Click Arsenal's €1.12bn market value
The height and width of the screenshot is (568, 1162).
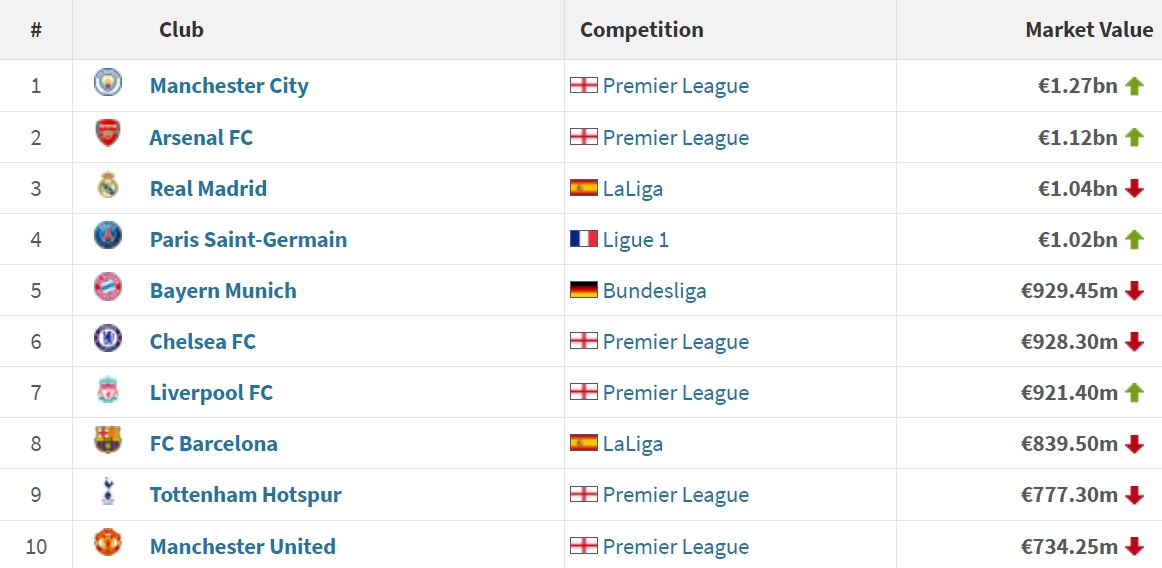(x=1077, y=138)
